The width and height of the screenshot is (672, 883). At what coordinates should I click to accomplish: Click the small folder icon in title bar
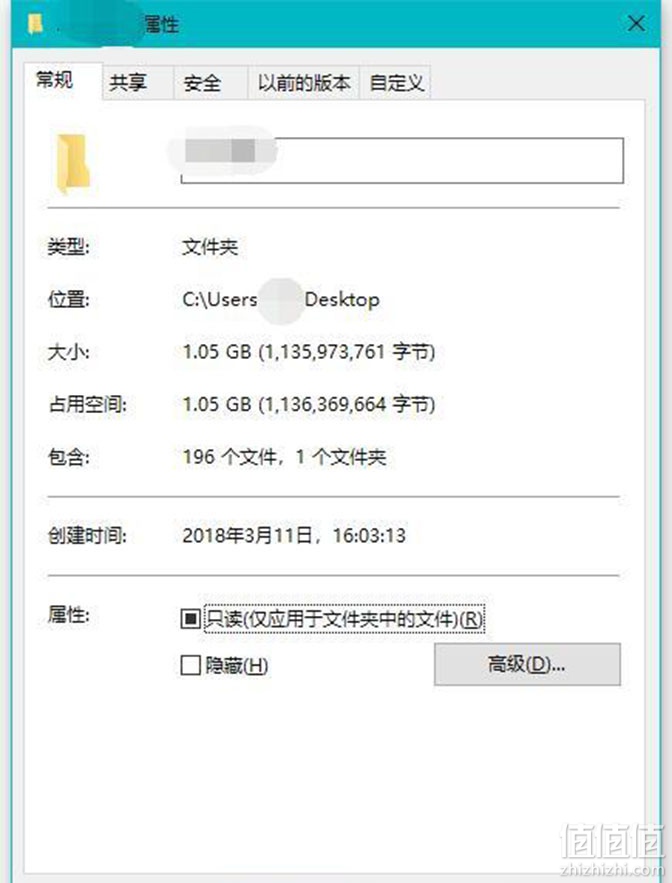36,24
